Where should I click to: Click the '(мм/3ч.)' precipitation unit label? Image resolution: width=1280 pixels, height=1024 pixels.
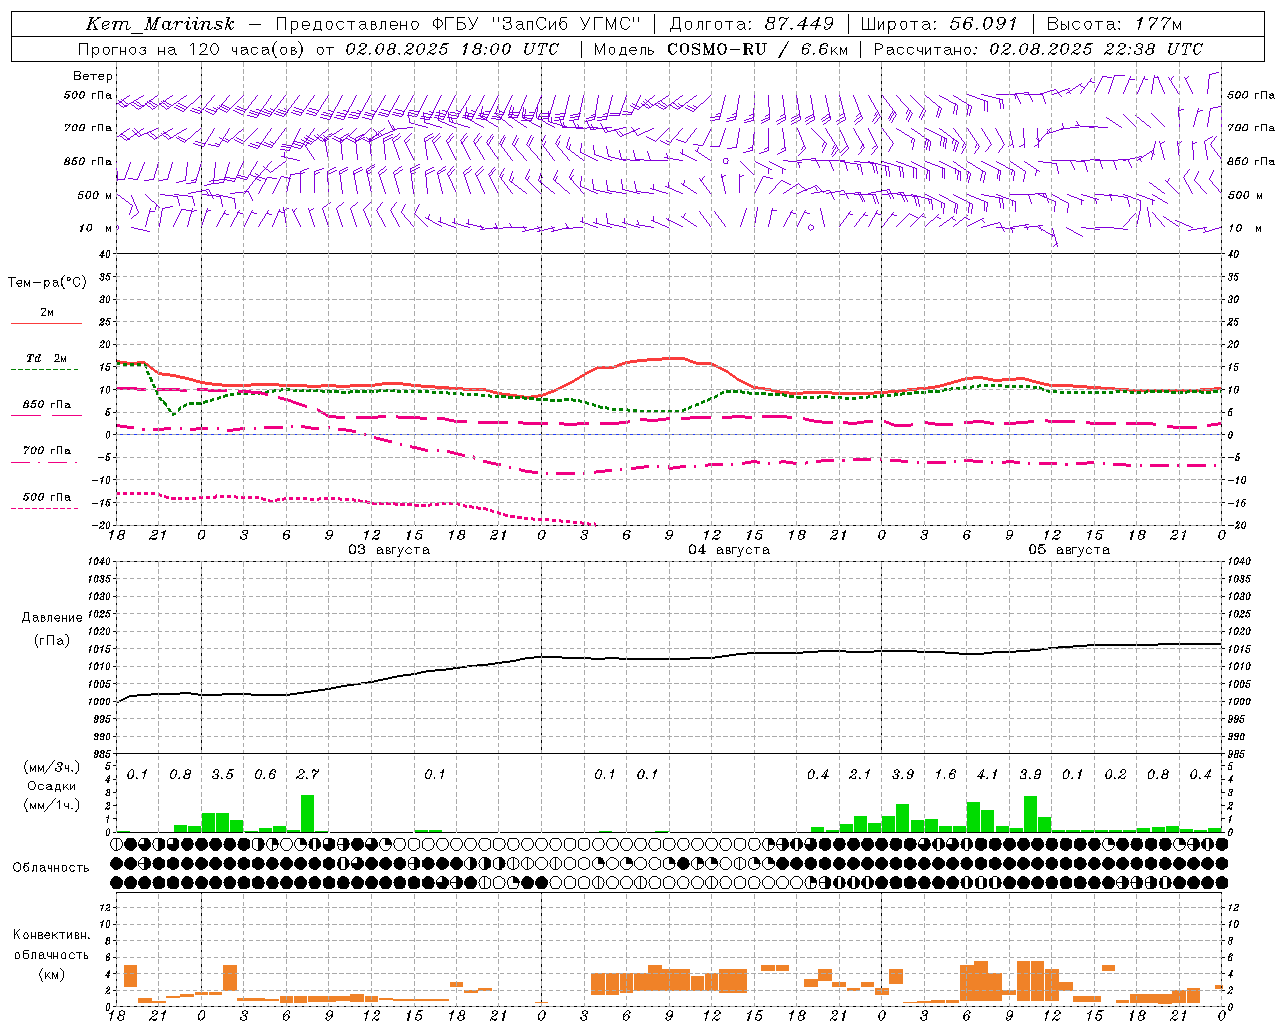tap(52, 768)
